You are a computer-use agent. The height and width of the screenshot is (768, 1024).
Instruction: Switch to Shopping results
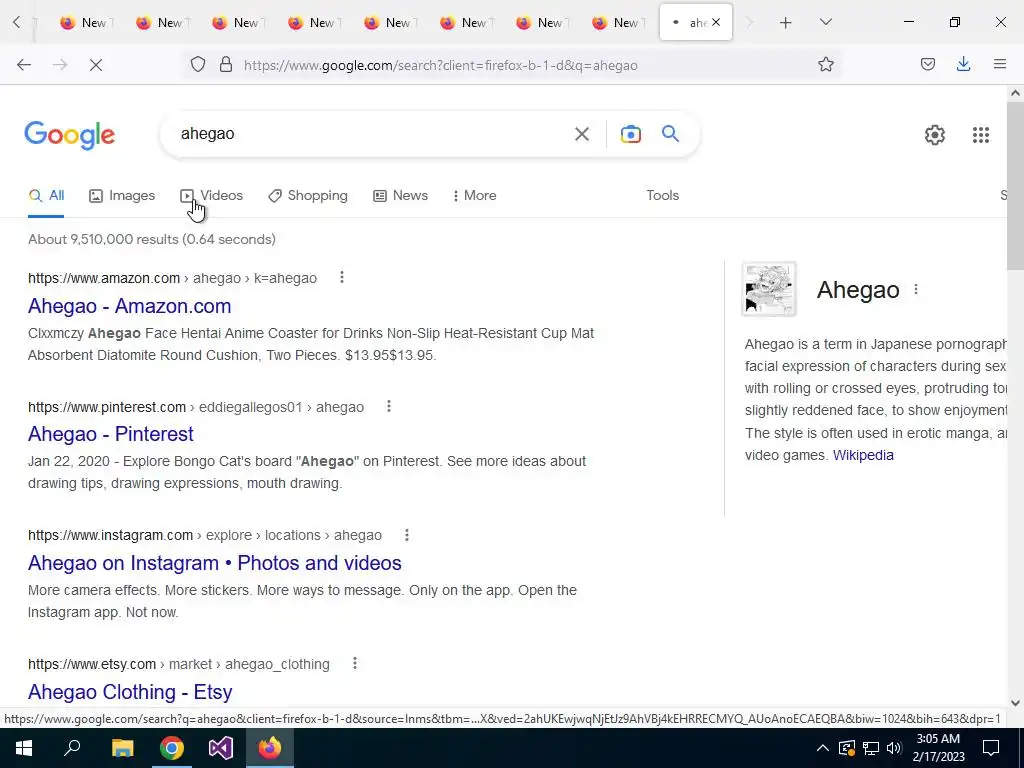click(x=308, y=195)
